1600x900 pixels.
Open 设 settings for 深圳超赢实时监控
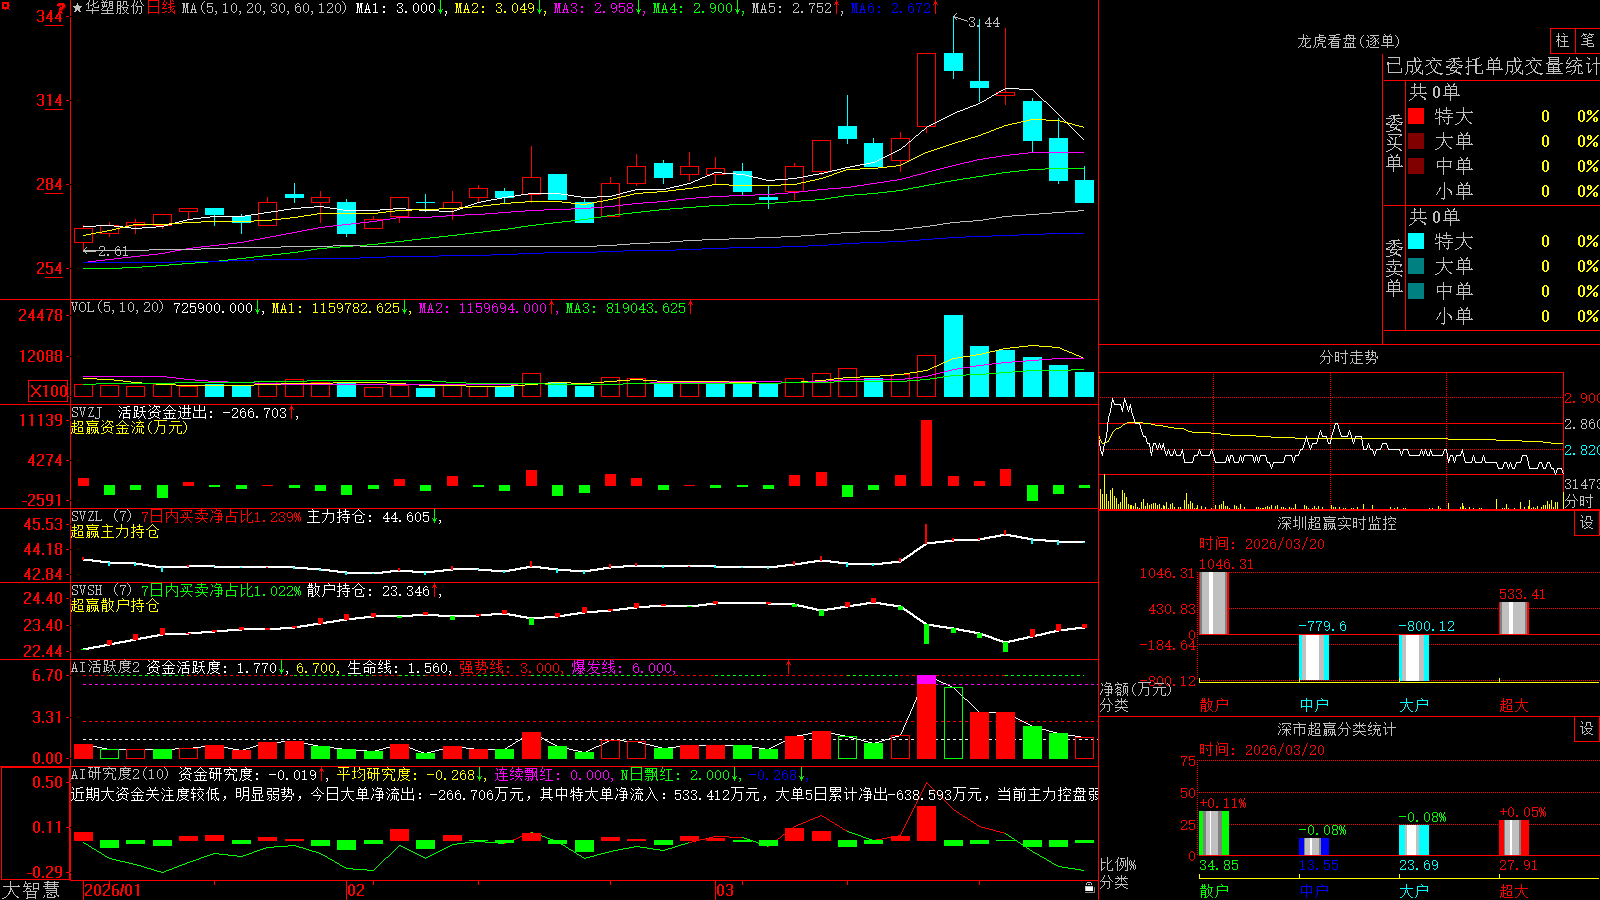click(1587, 523)
